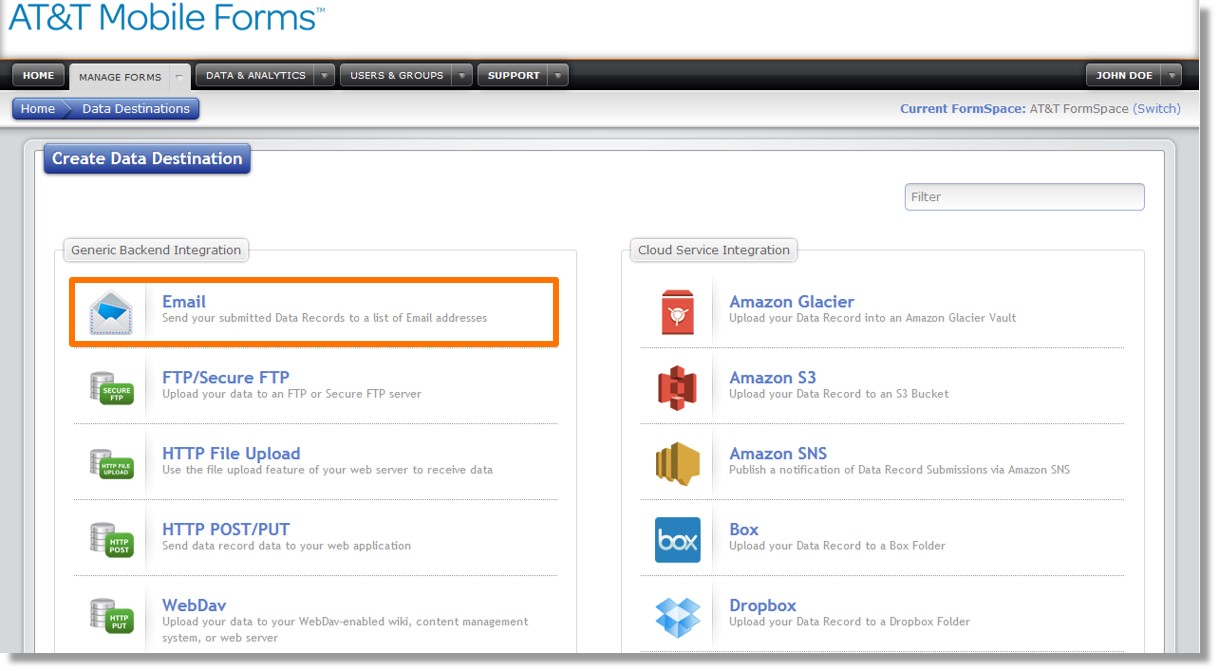Click the Dropbox logo icon
Screen dimensions: 1218x671
click(x=677, y=616)
